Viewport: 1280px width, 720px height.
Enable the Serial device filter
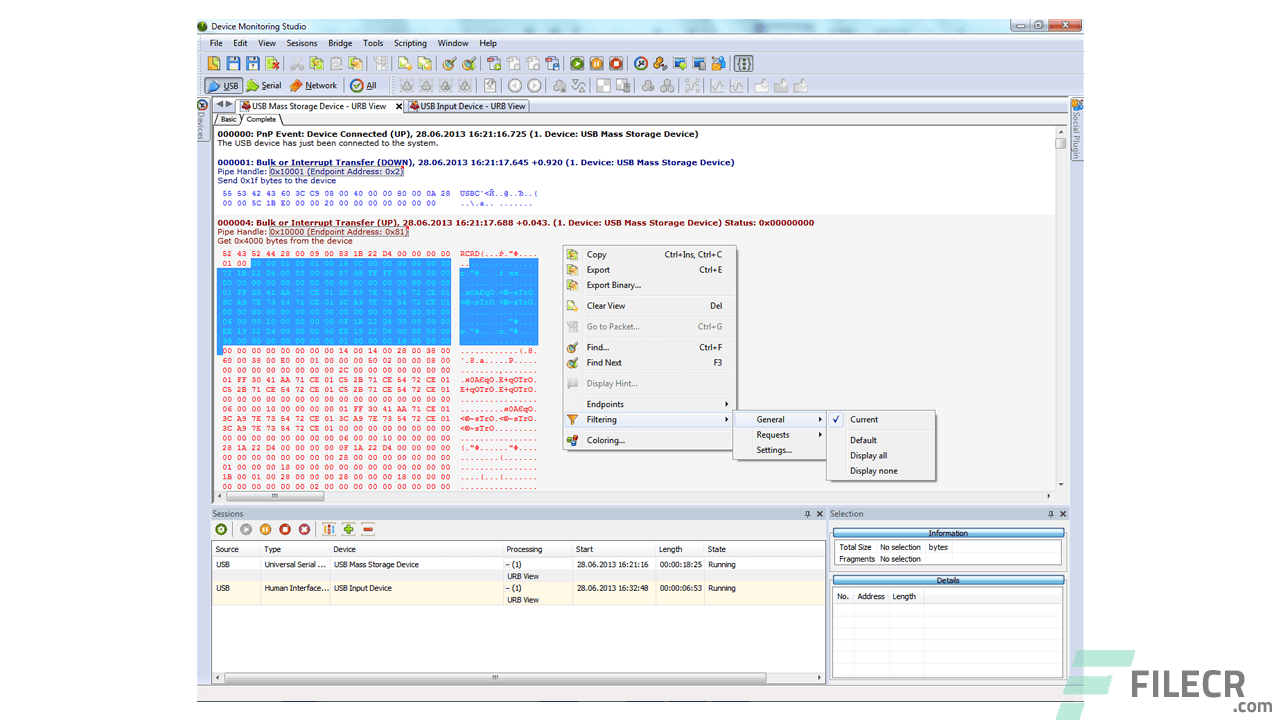point(263,85)
